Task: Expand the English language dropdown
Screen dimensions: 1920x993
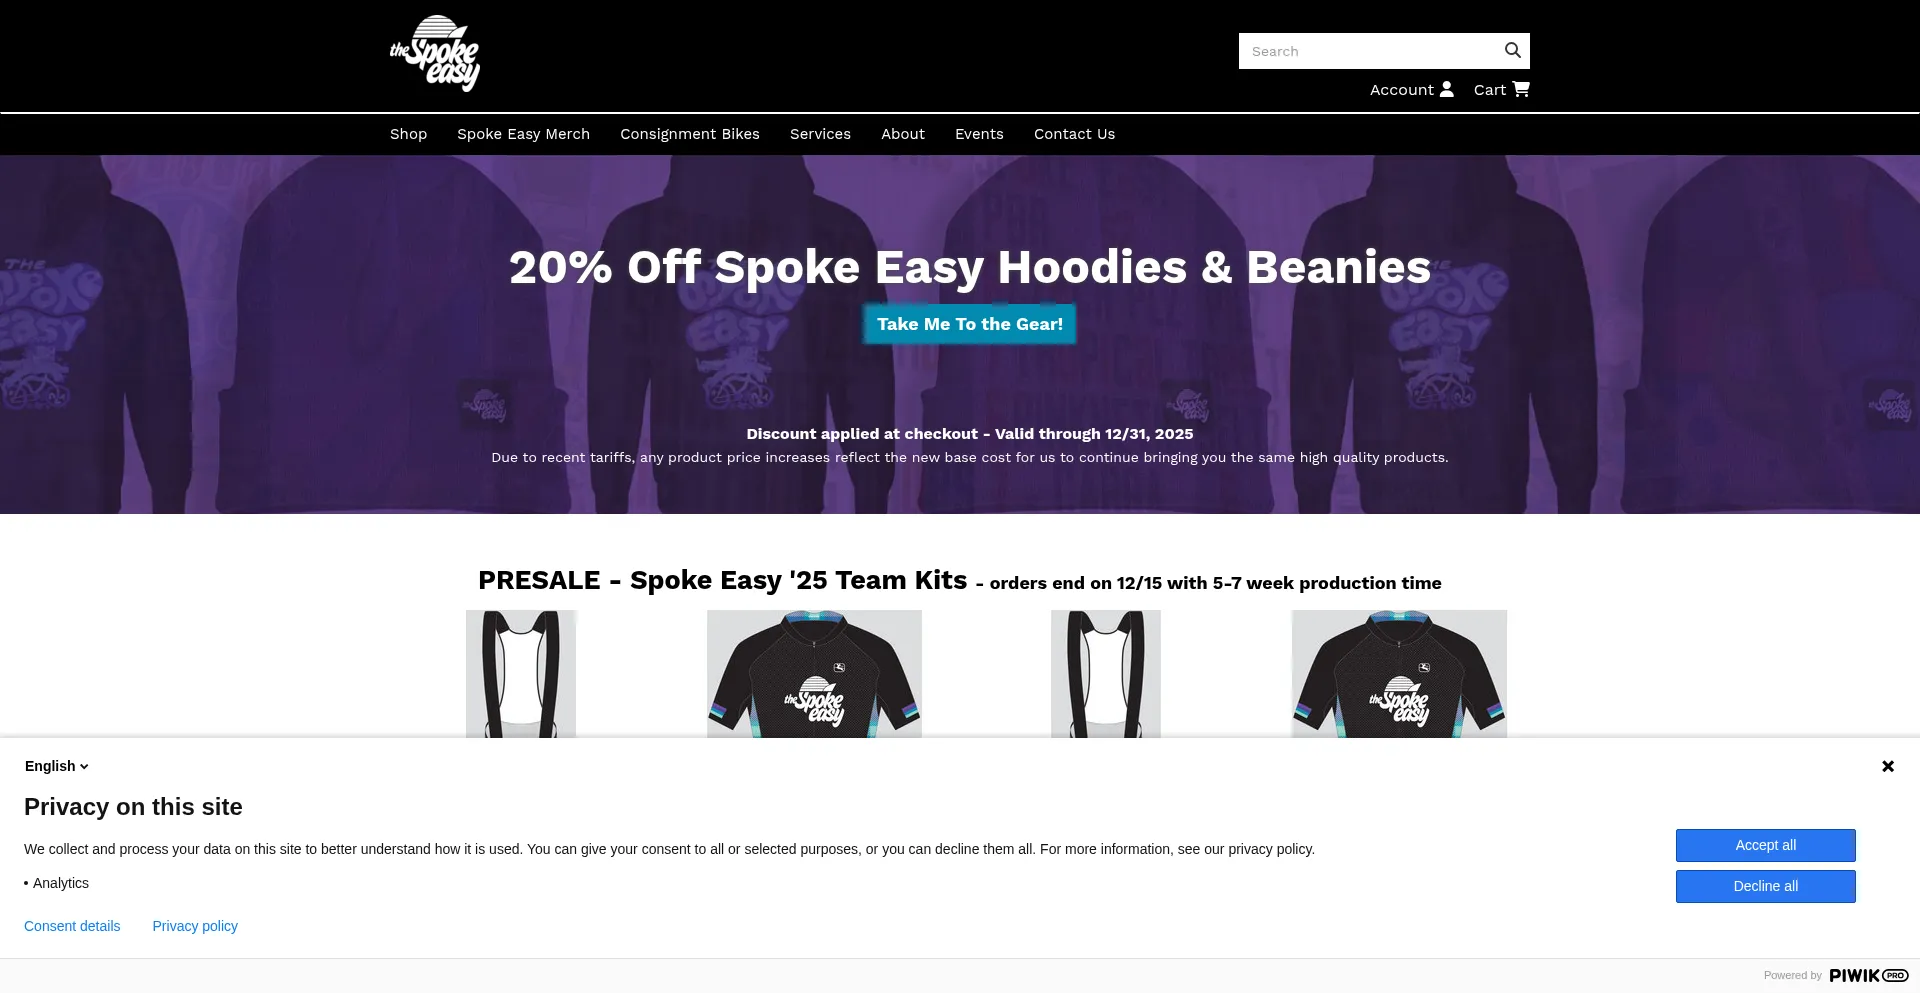Action: tap(57, 766)
